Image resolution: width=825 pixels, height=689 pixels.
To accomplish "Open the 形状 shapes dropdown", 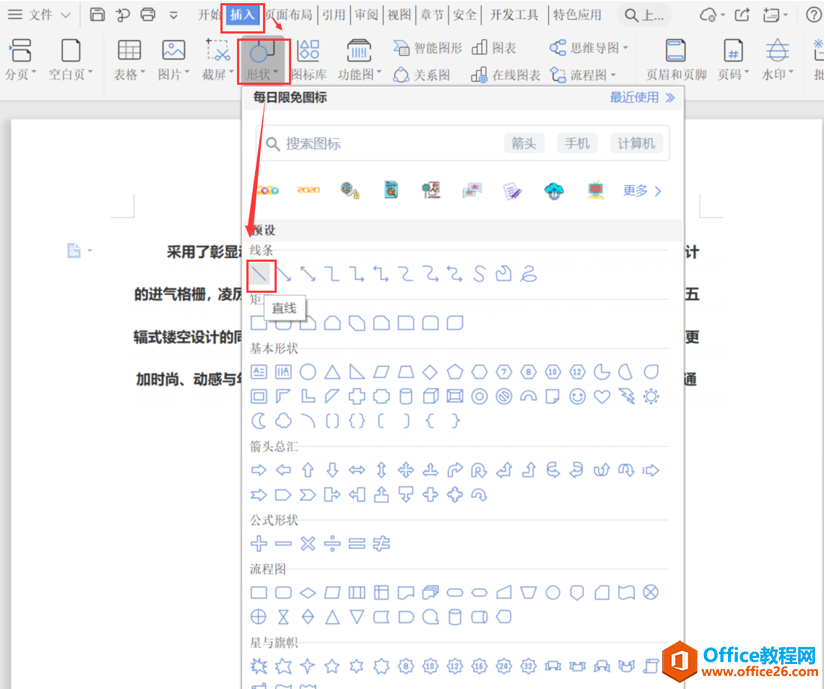I will click(263, 60).
